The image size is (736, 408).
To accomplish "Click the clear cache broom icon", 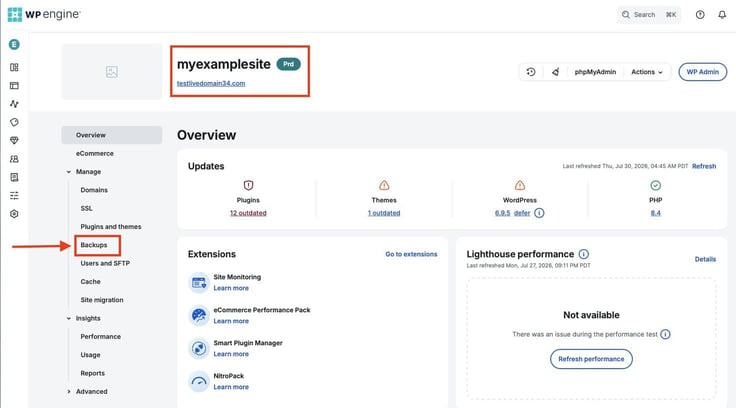I will click(555, 72).
